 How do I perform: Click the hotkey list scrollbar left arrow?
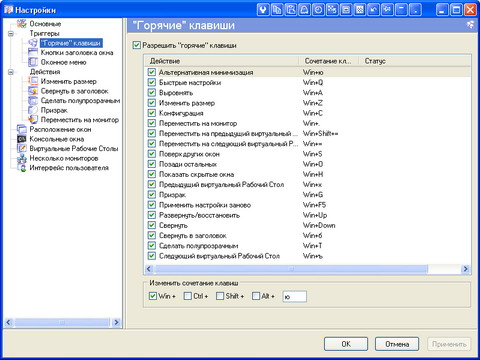[x=149, y=269]
